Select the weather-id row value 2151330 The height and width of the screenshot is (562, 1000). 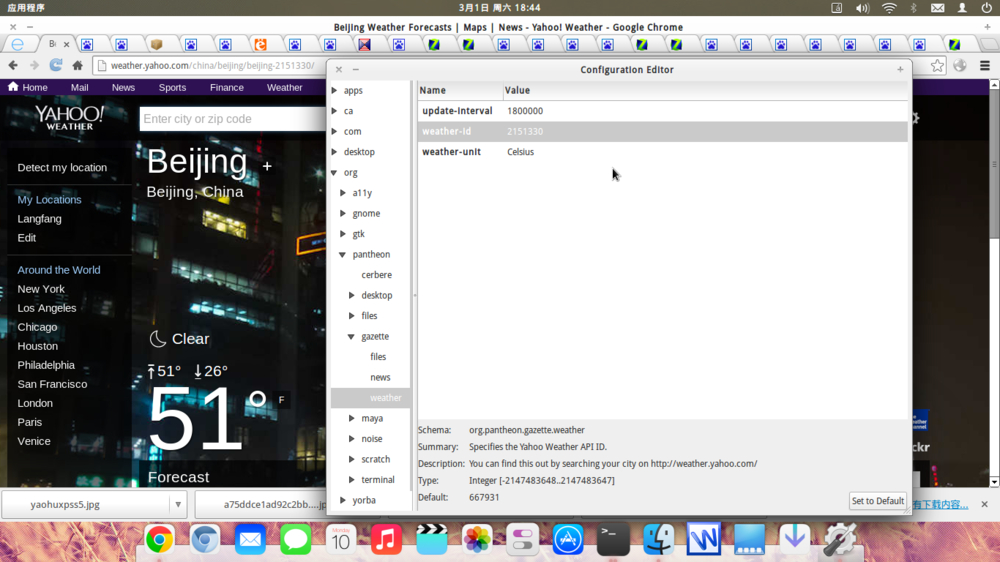pos(525,131)
